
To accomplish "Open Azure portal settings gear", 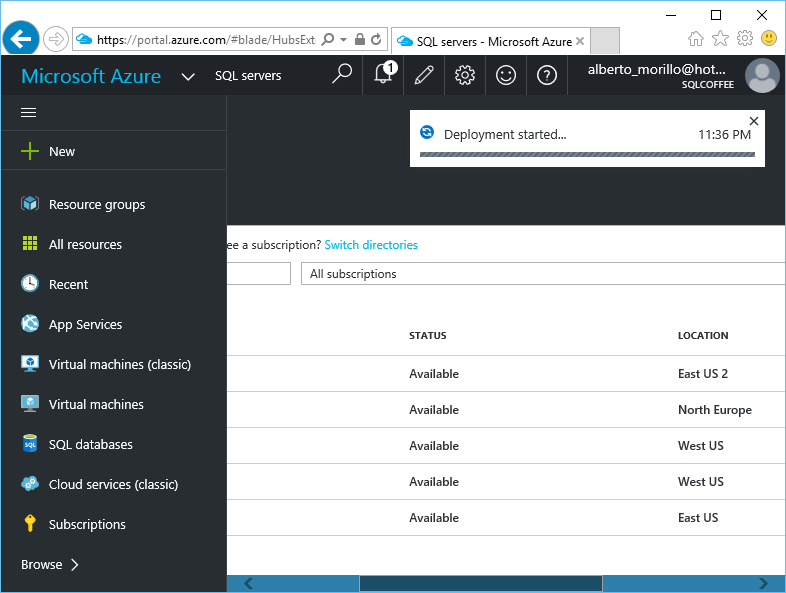I will [x=465, y=75].
